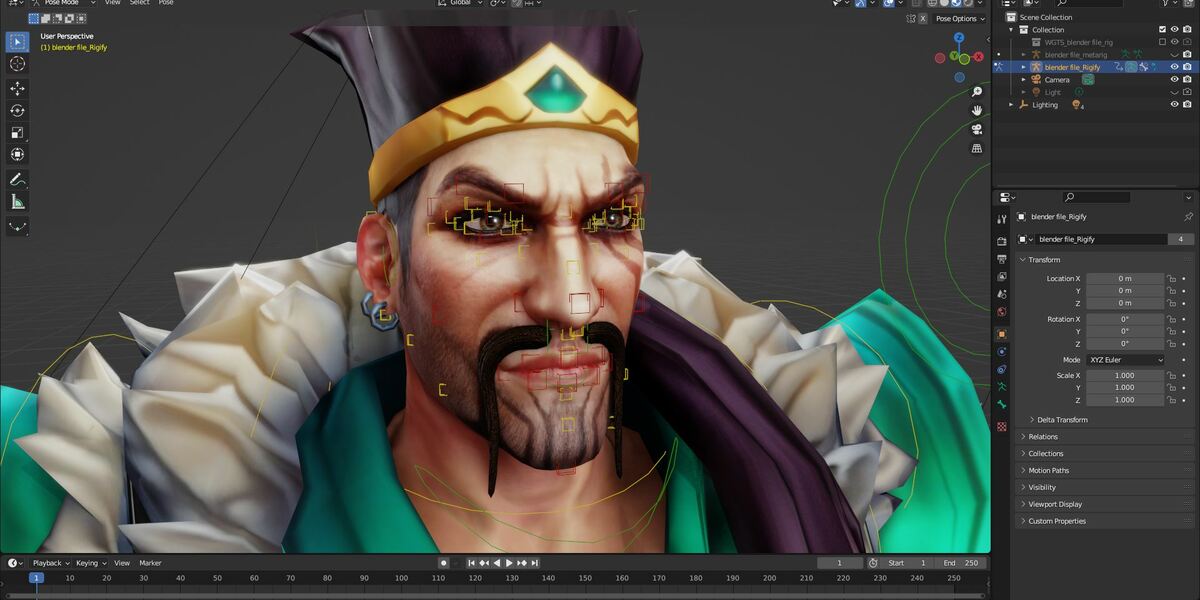Open the Armature data properties tab
Image resolution: width=1200 pixels, height=600 pixels.
pyautogui.click(x=1001, y=387)
